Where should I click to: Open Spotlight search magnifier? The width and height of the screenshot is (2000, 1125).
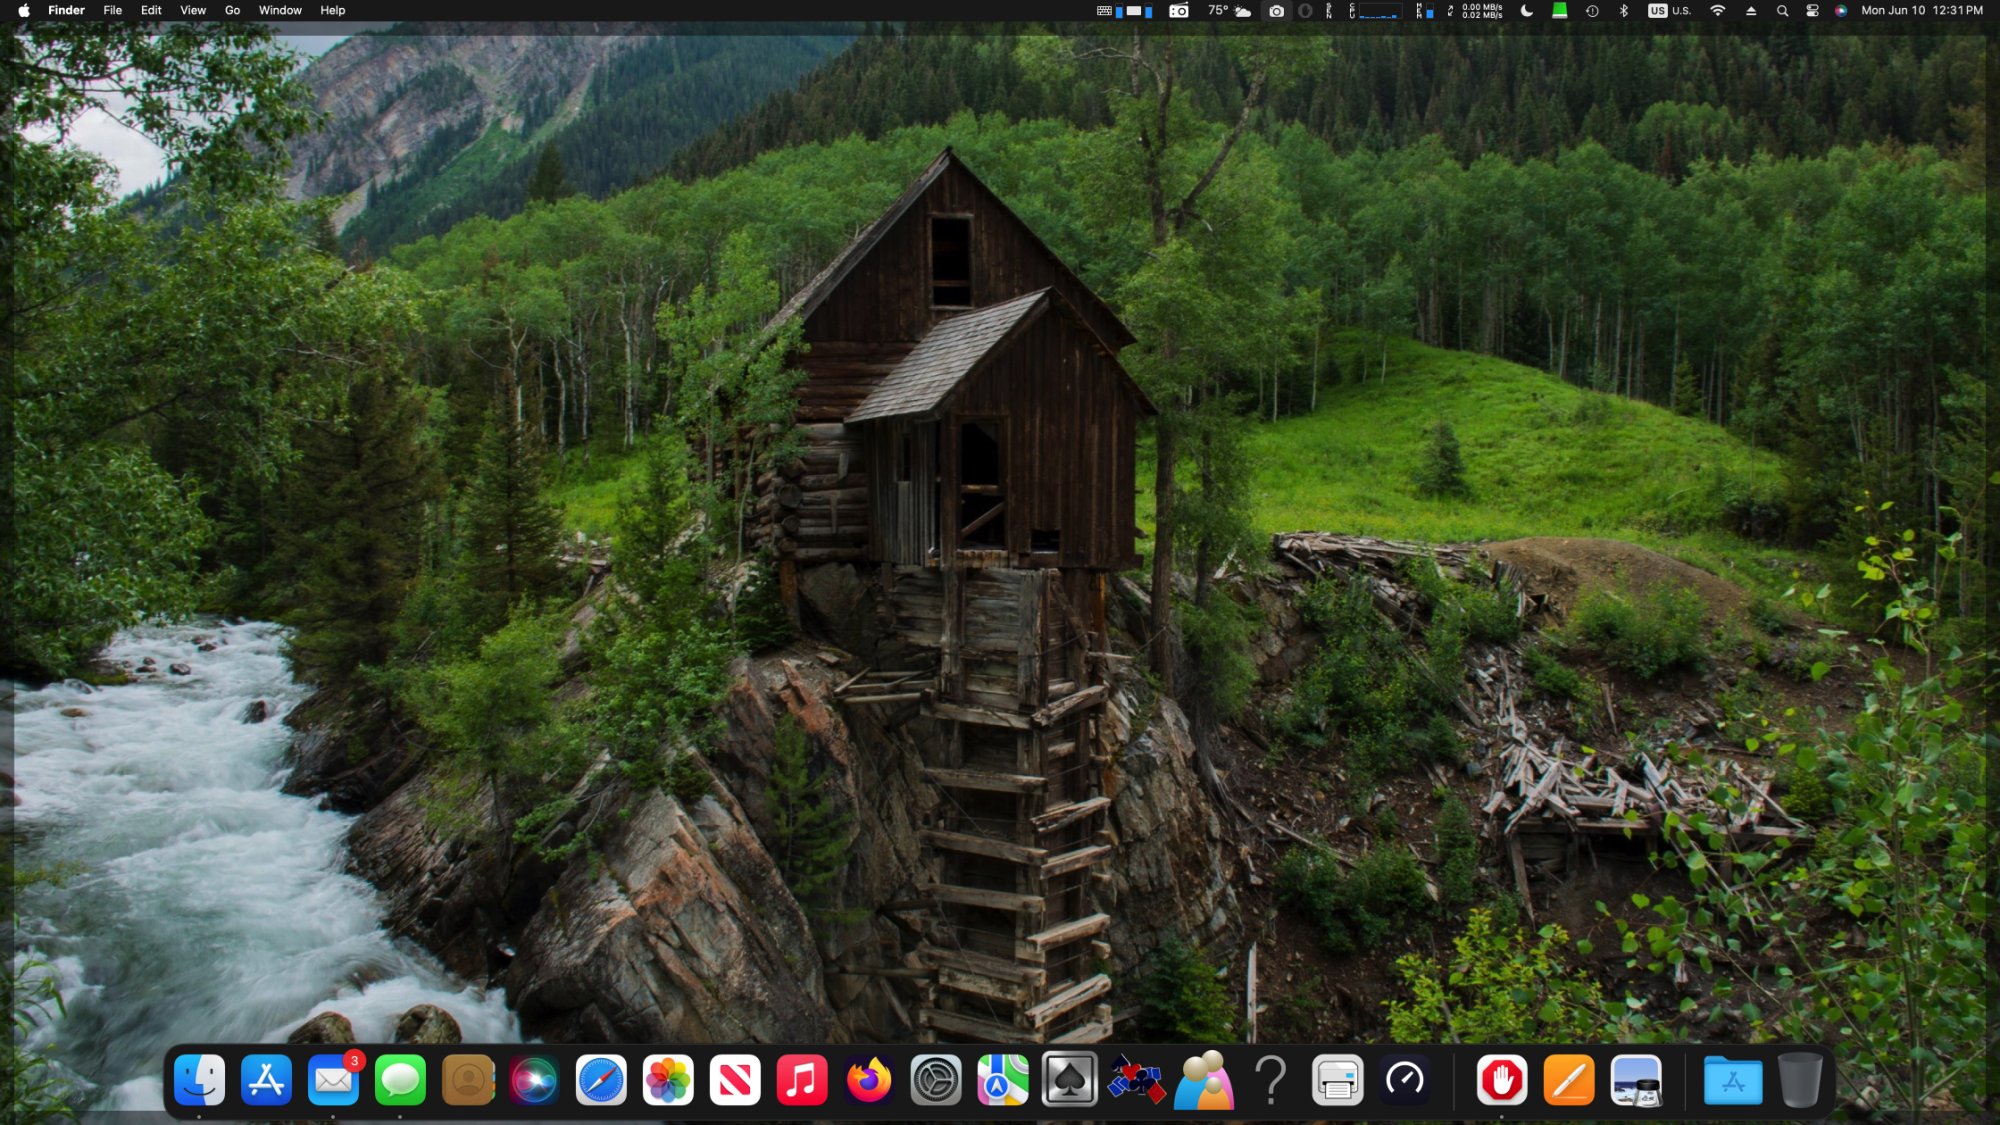coord(1782,11)
